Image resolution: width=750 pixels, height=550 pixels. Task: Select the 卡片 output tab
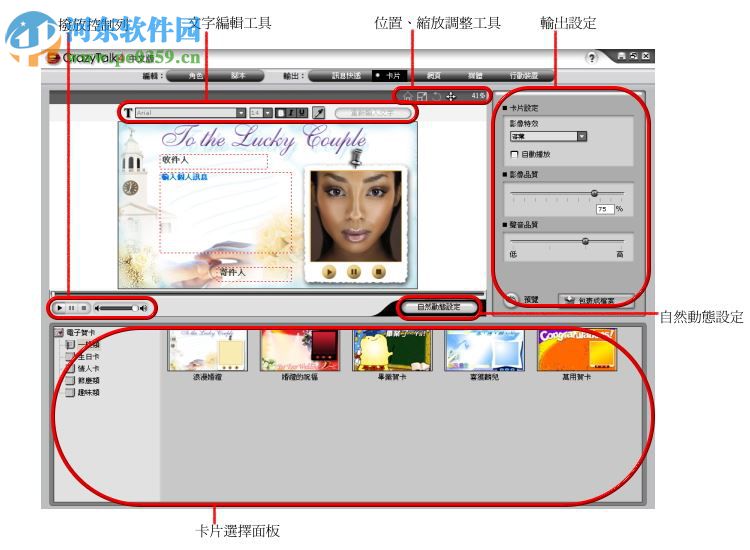click(390, 76)
